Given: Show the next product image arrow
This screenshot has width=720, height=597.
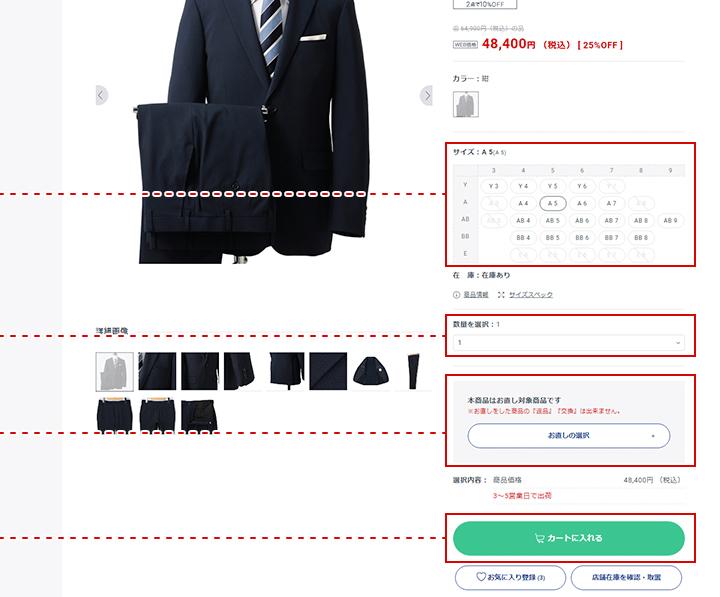Looking at the screenshot, I should click(427, 96).
